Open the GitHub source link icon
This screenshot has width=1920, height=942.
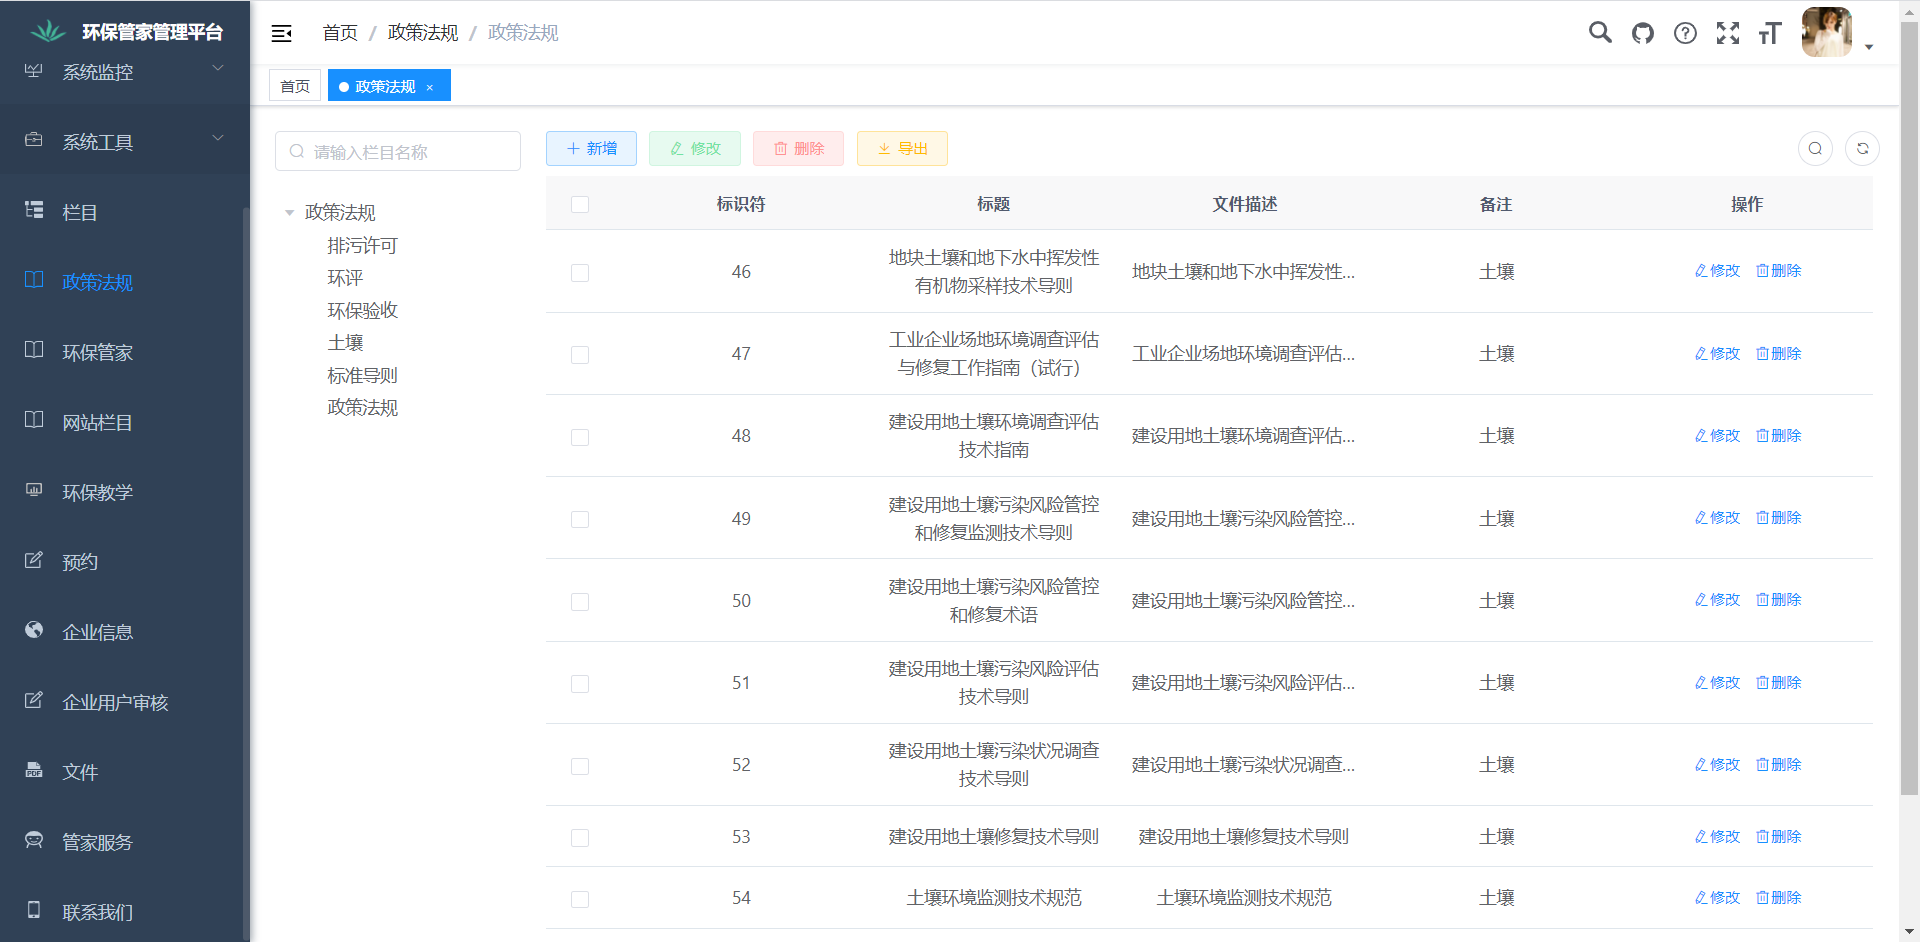pyautogui.click(x=1643, y=33)
